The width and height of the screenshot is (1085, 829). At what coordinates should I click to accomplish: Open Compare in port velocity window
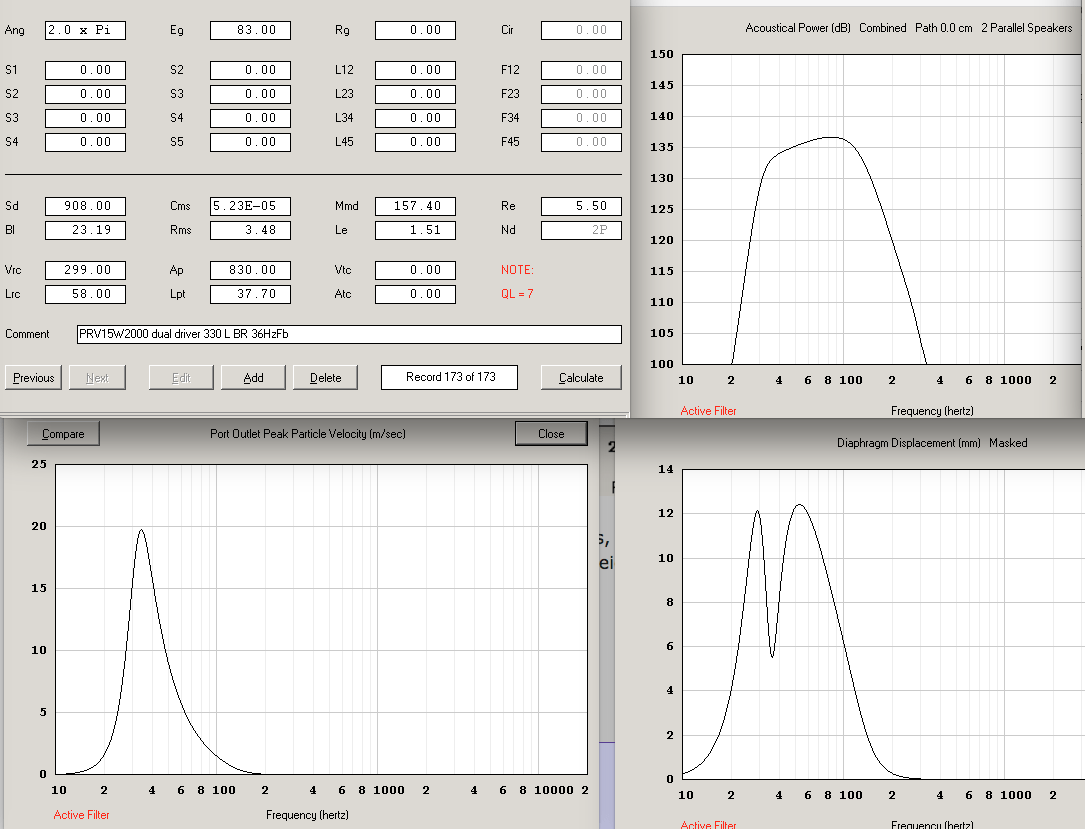pos(63,434)
